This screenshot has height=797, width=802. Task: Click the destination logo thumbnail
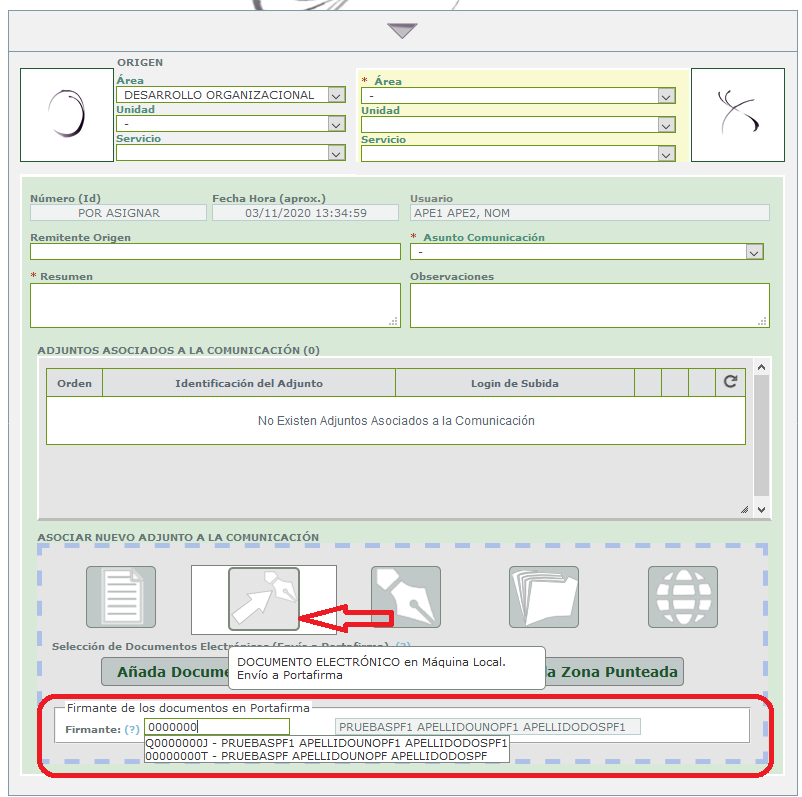tap(738, 115)
